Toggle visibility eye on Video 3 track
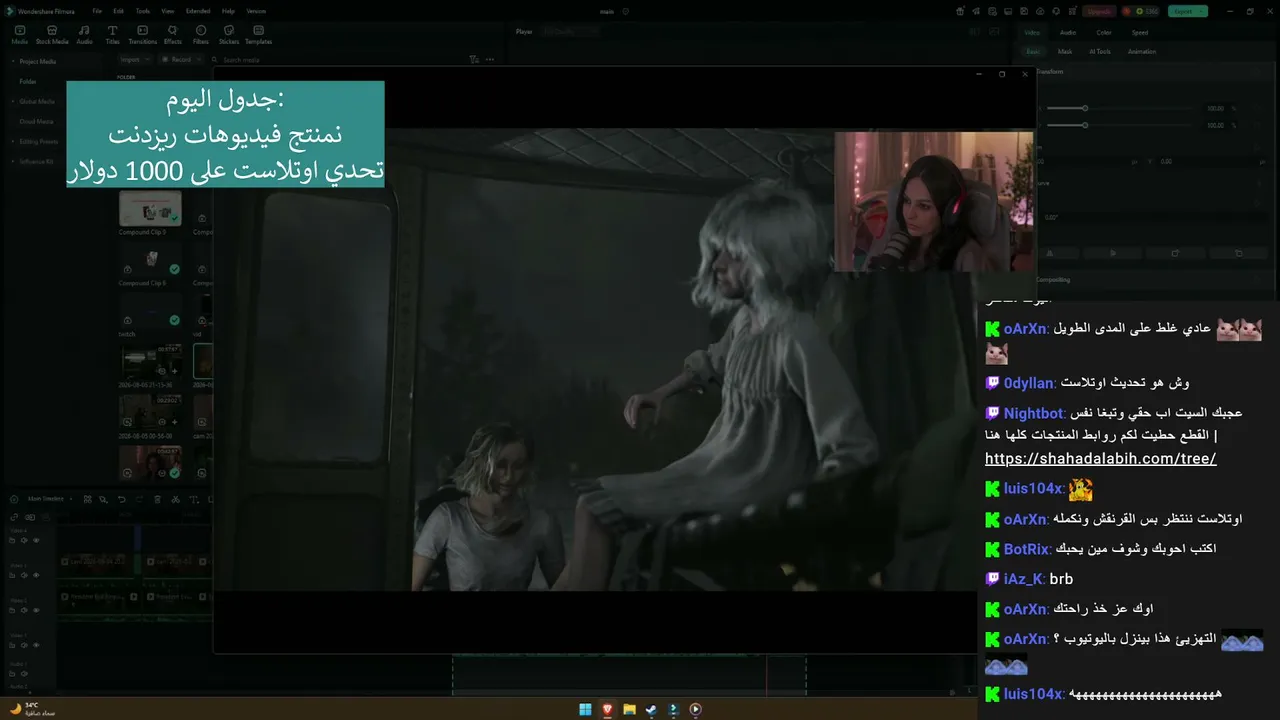Screen dimensions: 1280x720 [36, 575]
